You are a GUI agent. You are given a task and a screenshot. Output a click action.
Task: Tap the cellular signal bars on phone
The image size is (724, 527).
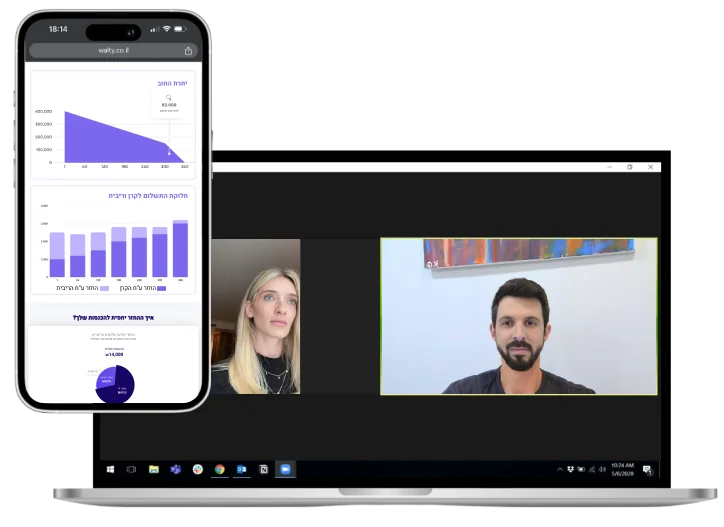[x=155, y=29]
